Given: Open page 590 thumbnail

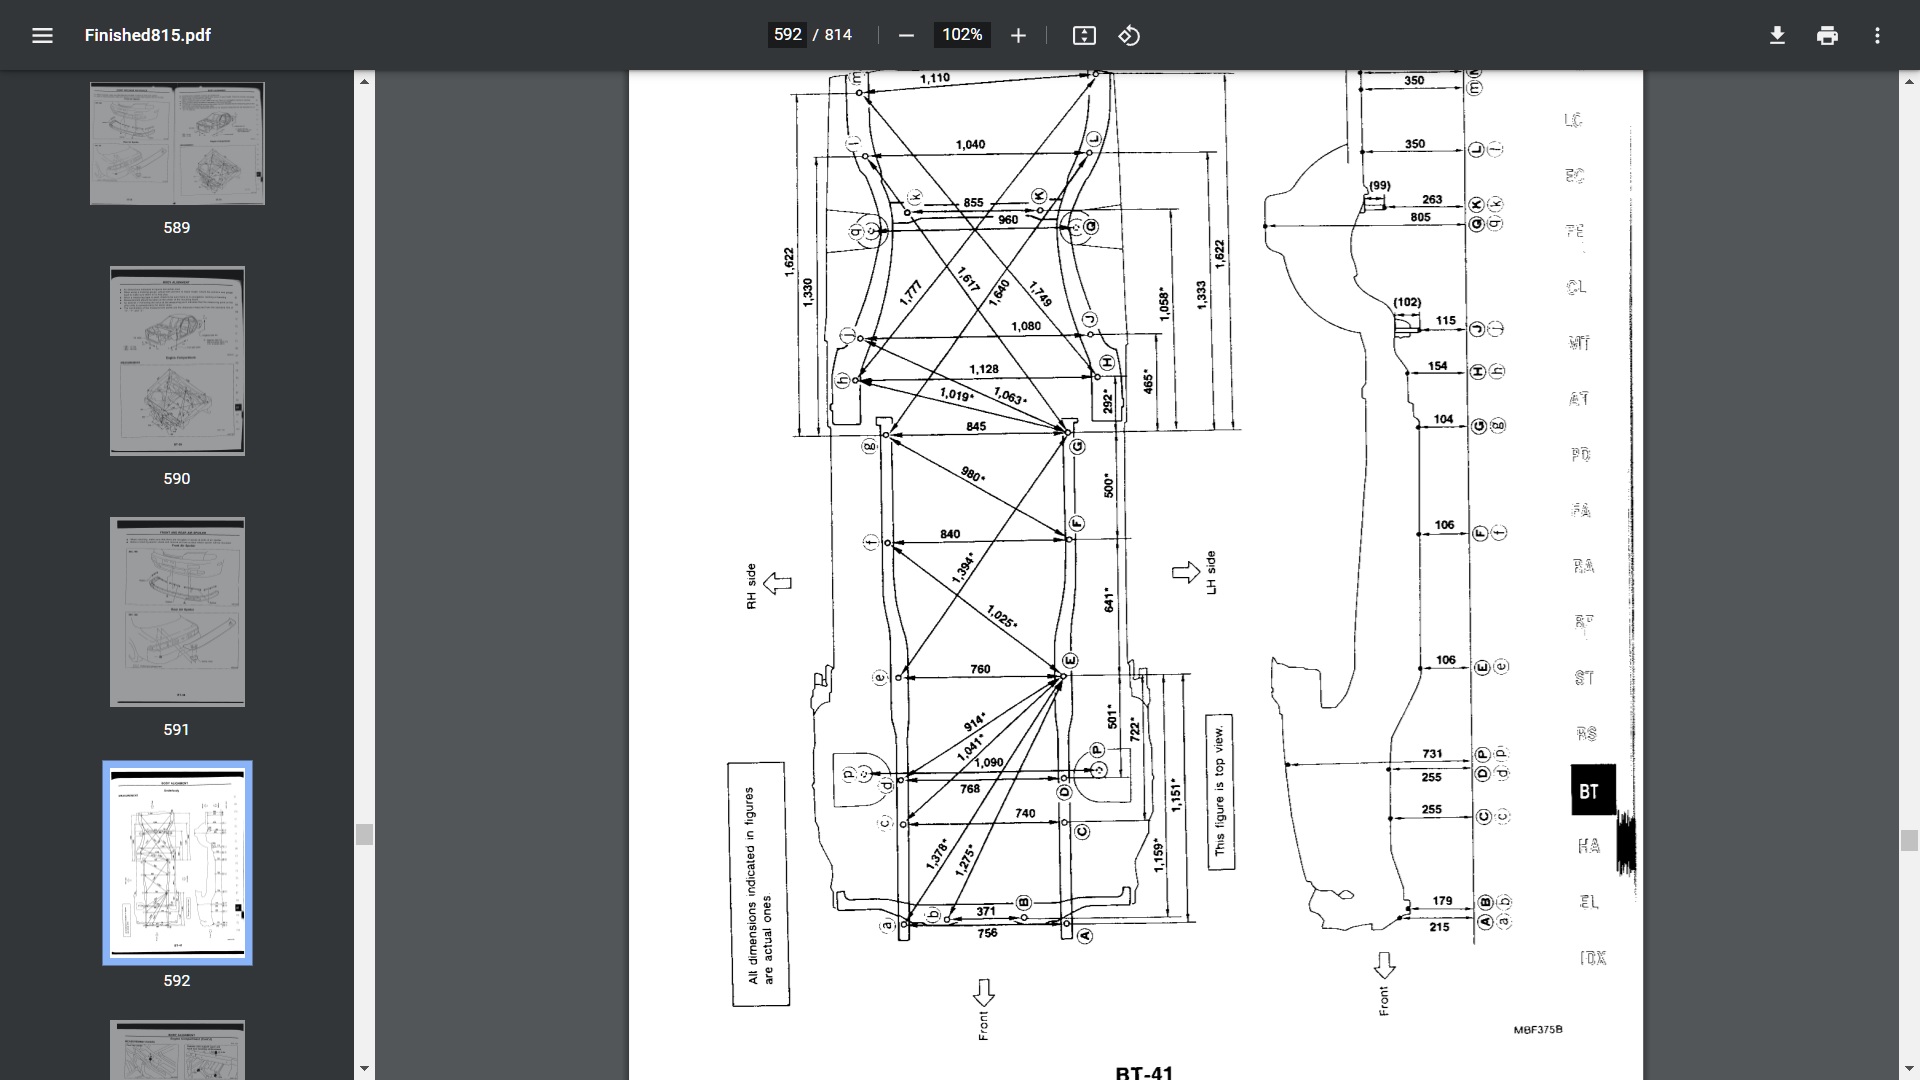Looking at the screenshot, I should pos(177,361).
